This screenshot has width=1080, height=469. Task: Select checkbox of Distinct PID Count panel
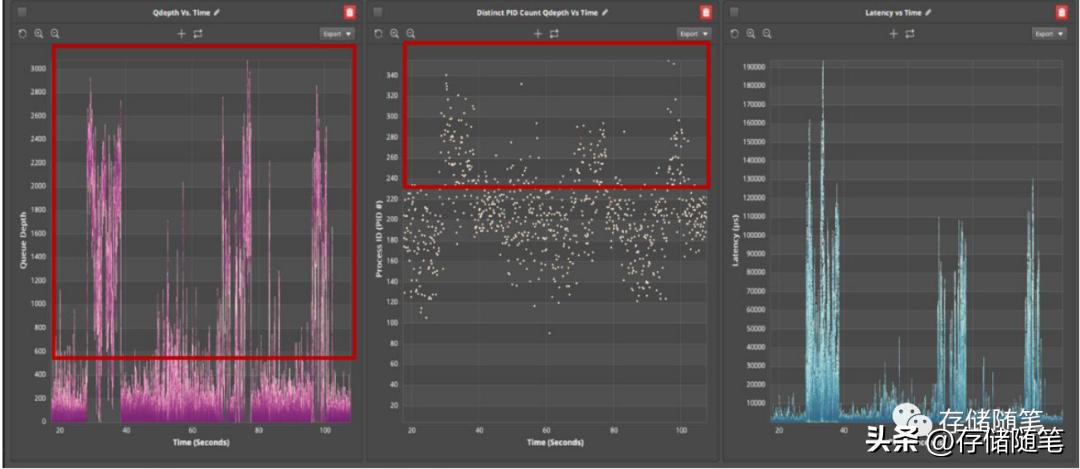coord(379,12)
